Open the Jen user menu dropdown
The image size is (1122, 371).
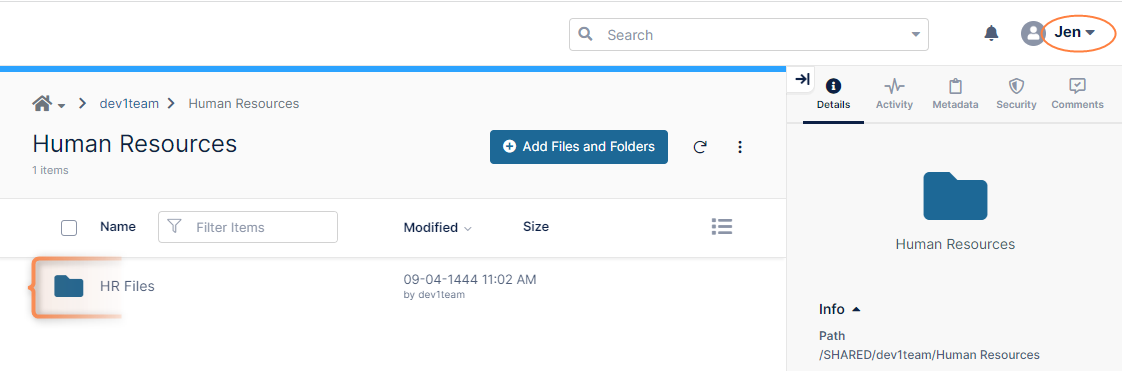coord(1075,32)
